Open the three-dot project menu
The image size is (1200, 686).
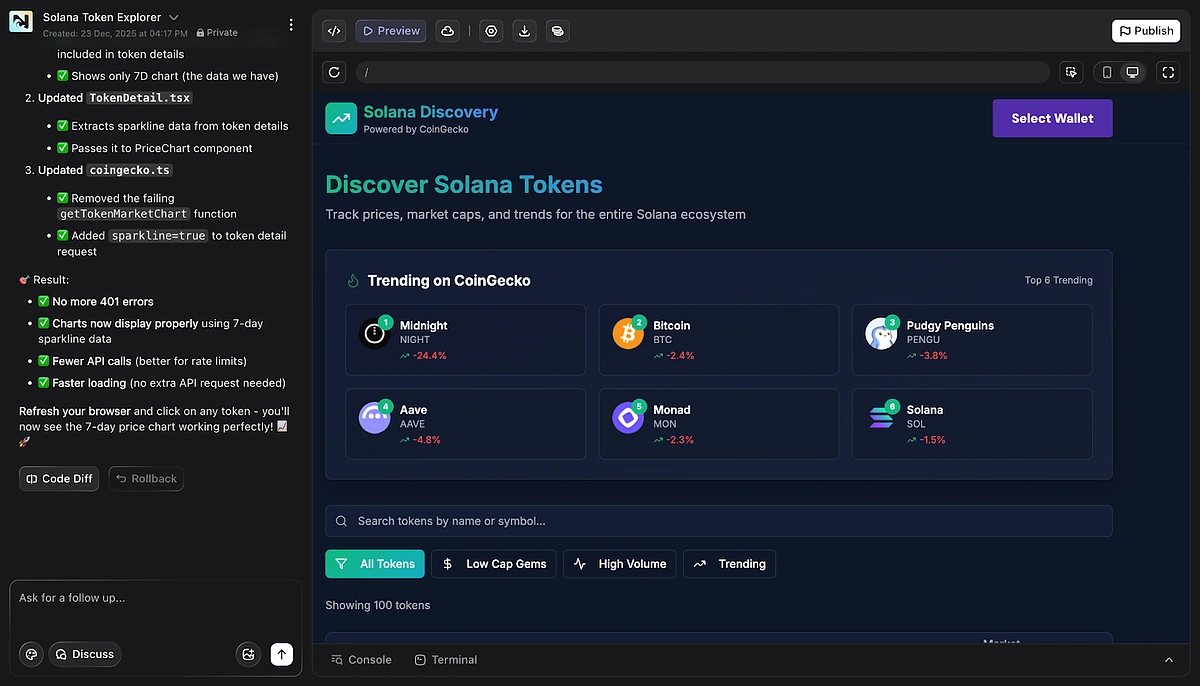click(290, 24)
